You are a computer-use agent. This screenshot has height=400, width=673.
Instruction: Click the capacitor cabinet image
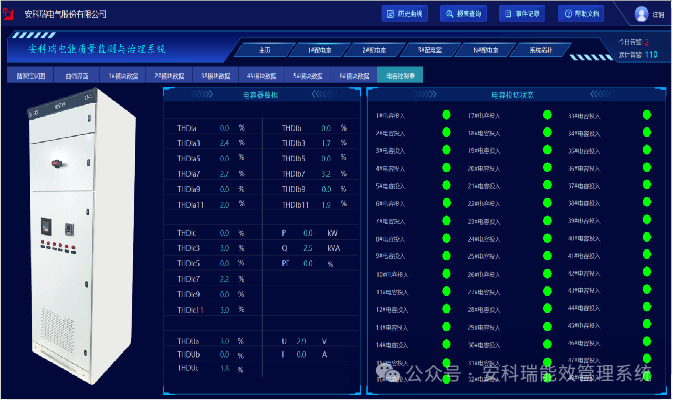pyautogui.click(x=82, y=236)
